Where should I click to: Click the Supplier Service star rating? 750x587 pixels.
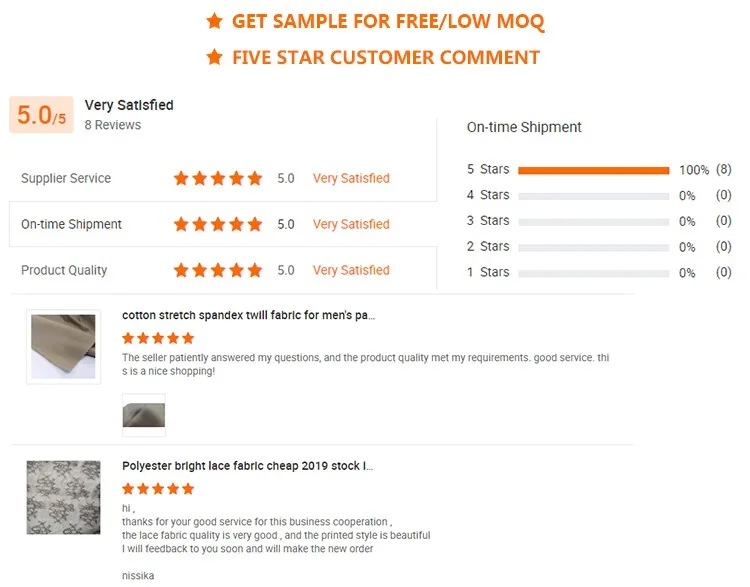pyautogui.click(x=218, y=178)
